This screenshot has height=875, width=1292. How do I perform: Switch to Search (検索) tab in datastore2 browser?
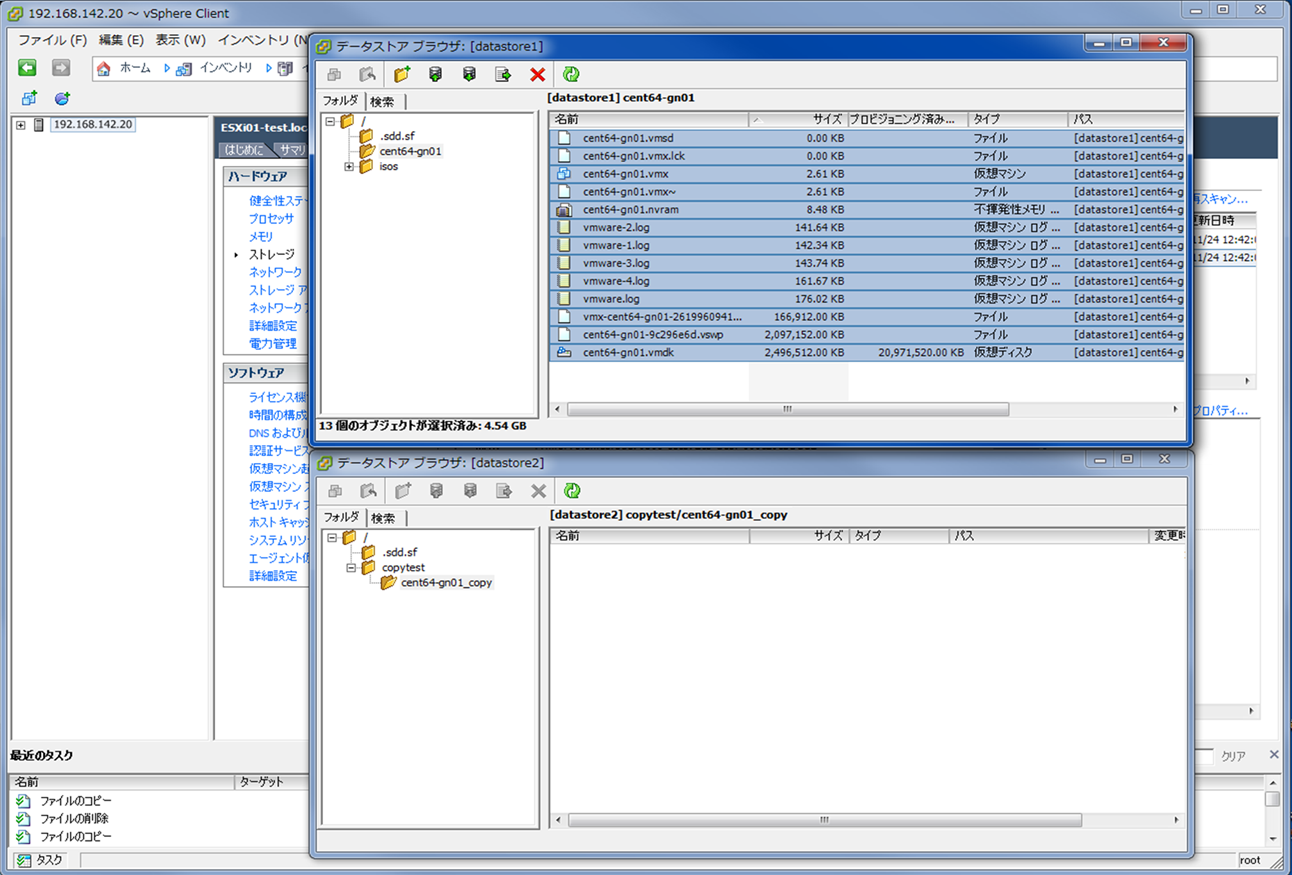pyautogui.click(x=383, y=518)
